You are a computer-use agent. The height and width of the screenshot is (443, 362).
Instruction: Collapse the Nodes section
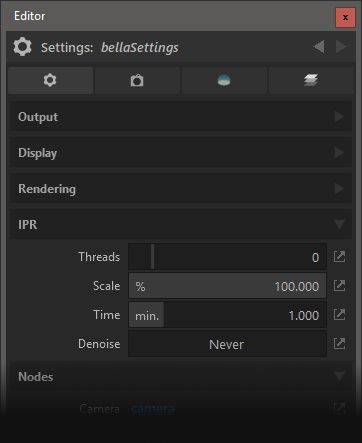coord(181,377)
